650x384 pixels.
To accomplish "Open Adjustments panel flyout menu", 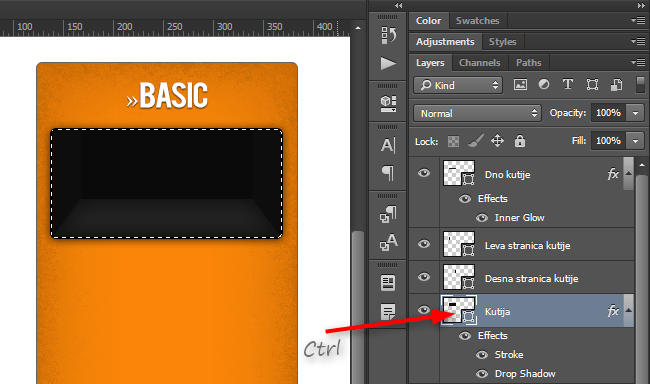I will (x=638, y=41).
